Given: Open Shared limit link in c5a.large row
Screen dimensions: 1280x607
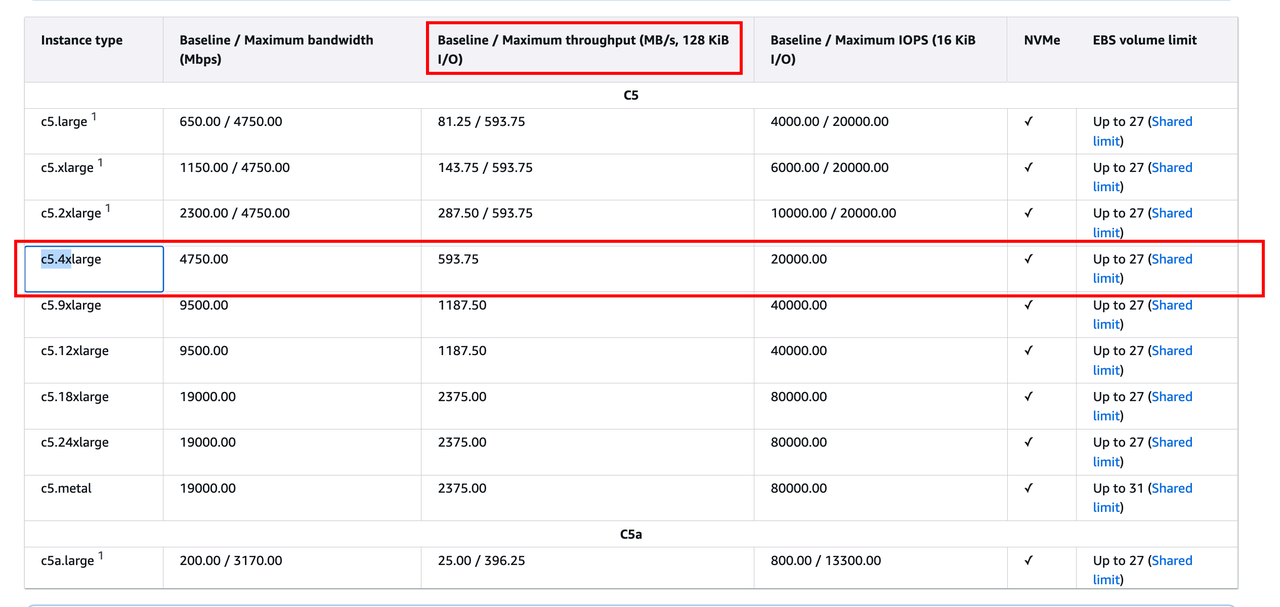Looking at the screenshot, I should [x=1171, y=561].
